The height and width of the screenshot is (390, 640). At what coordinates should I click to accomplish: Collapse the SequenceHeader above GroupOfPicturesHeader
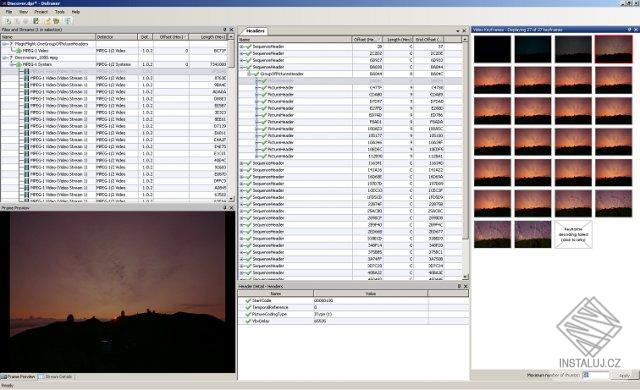(x=241, y=67)
